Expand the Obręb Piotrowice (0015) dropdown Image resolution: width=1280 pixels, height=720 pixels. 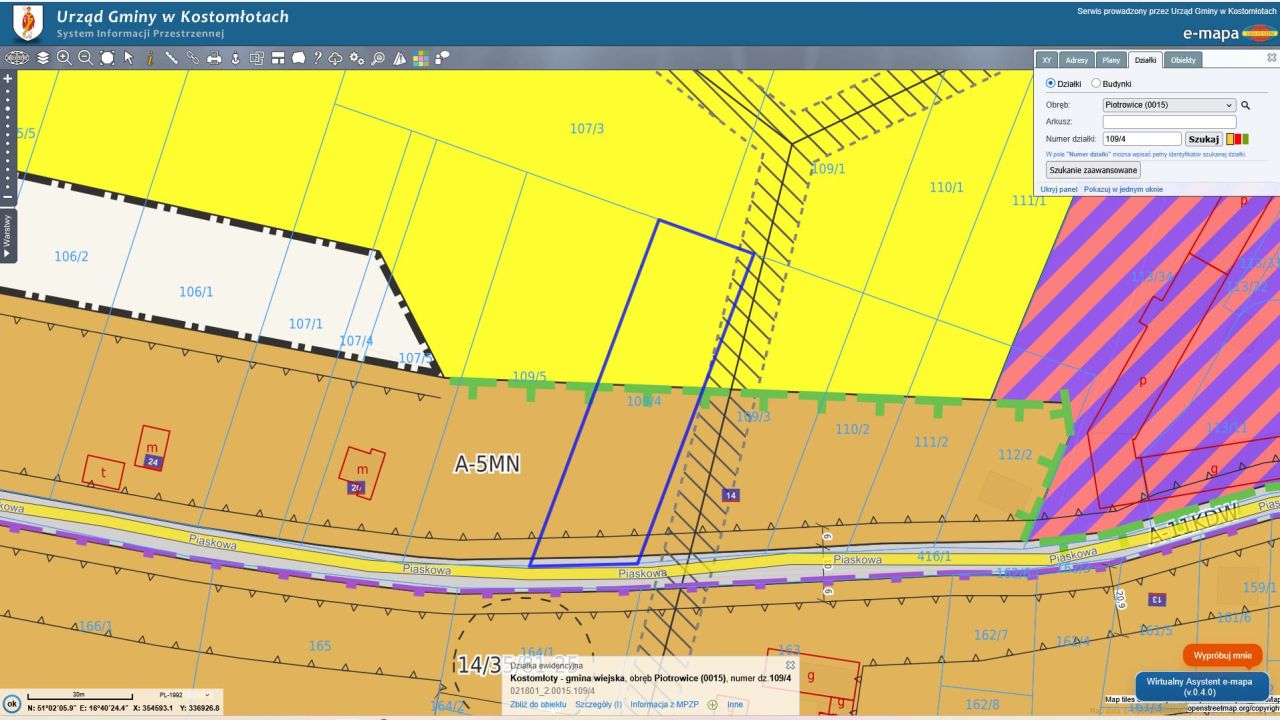click(x=1169, y=105)
